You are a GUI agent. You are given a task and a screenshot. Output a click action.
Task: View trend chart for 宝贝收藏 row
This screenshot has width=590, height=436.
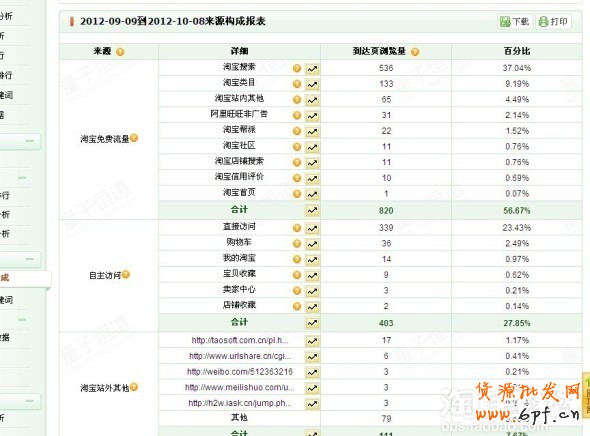312,276
